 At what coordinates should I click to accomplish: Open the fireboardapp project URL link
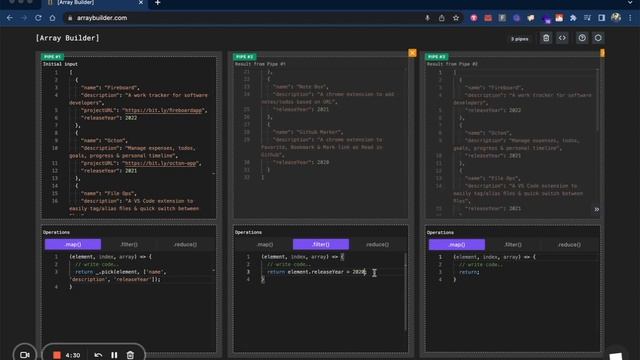click(x=163, y=110)
